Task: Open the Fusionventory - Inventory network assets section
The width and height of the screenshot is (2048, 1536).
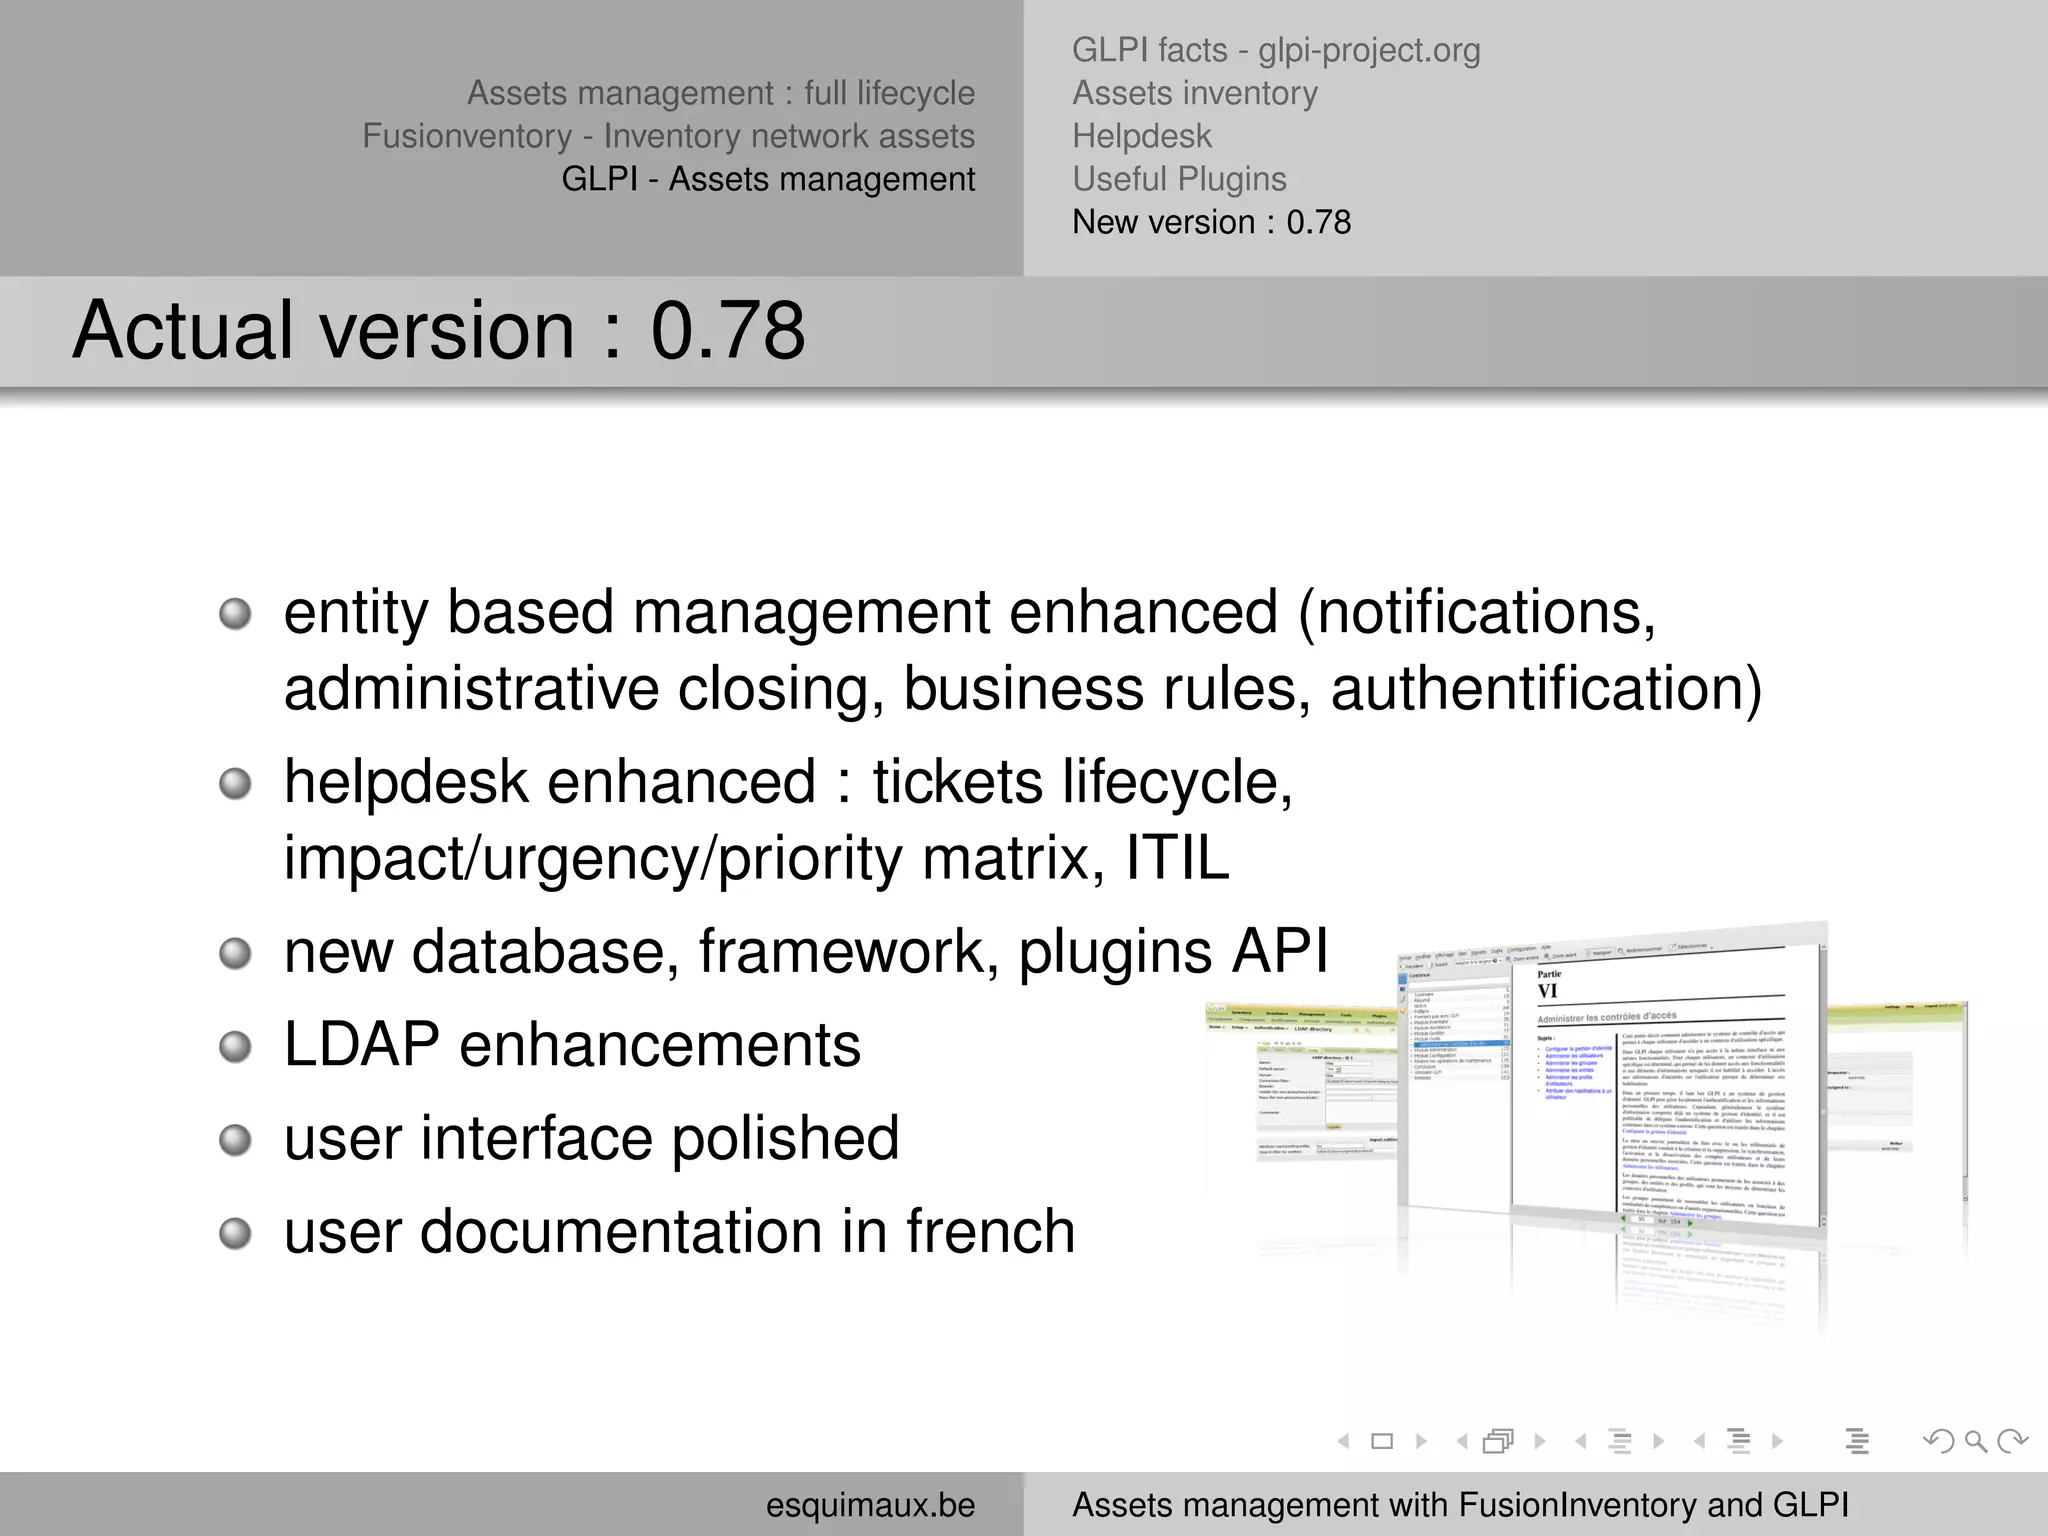Action: tap(669, 136)
